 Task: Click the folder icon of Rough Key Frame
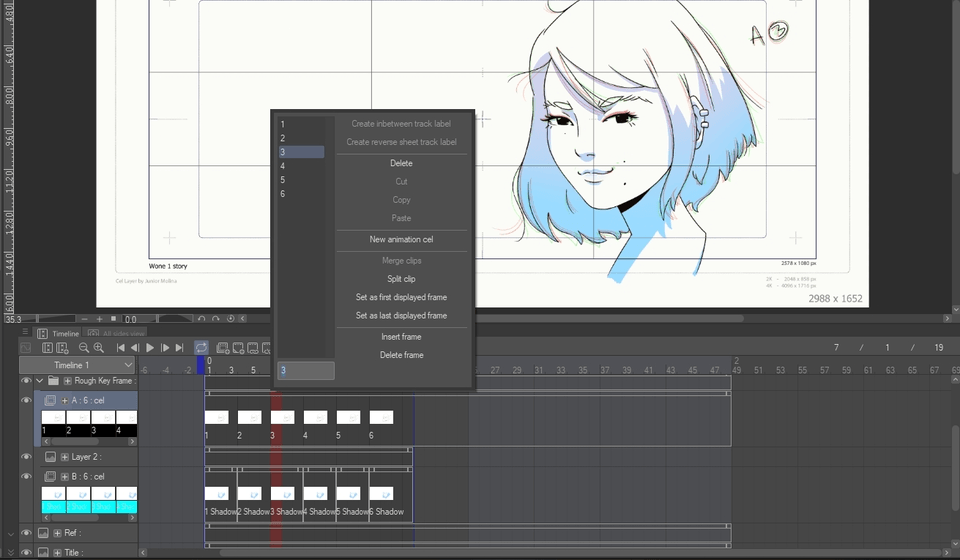(53, 381)
